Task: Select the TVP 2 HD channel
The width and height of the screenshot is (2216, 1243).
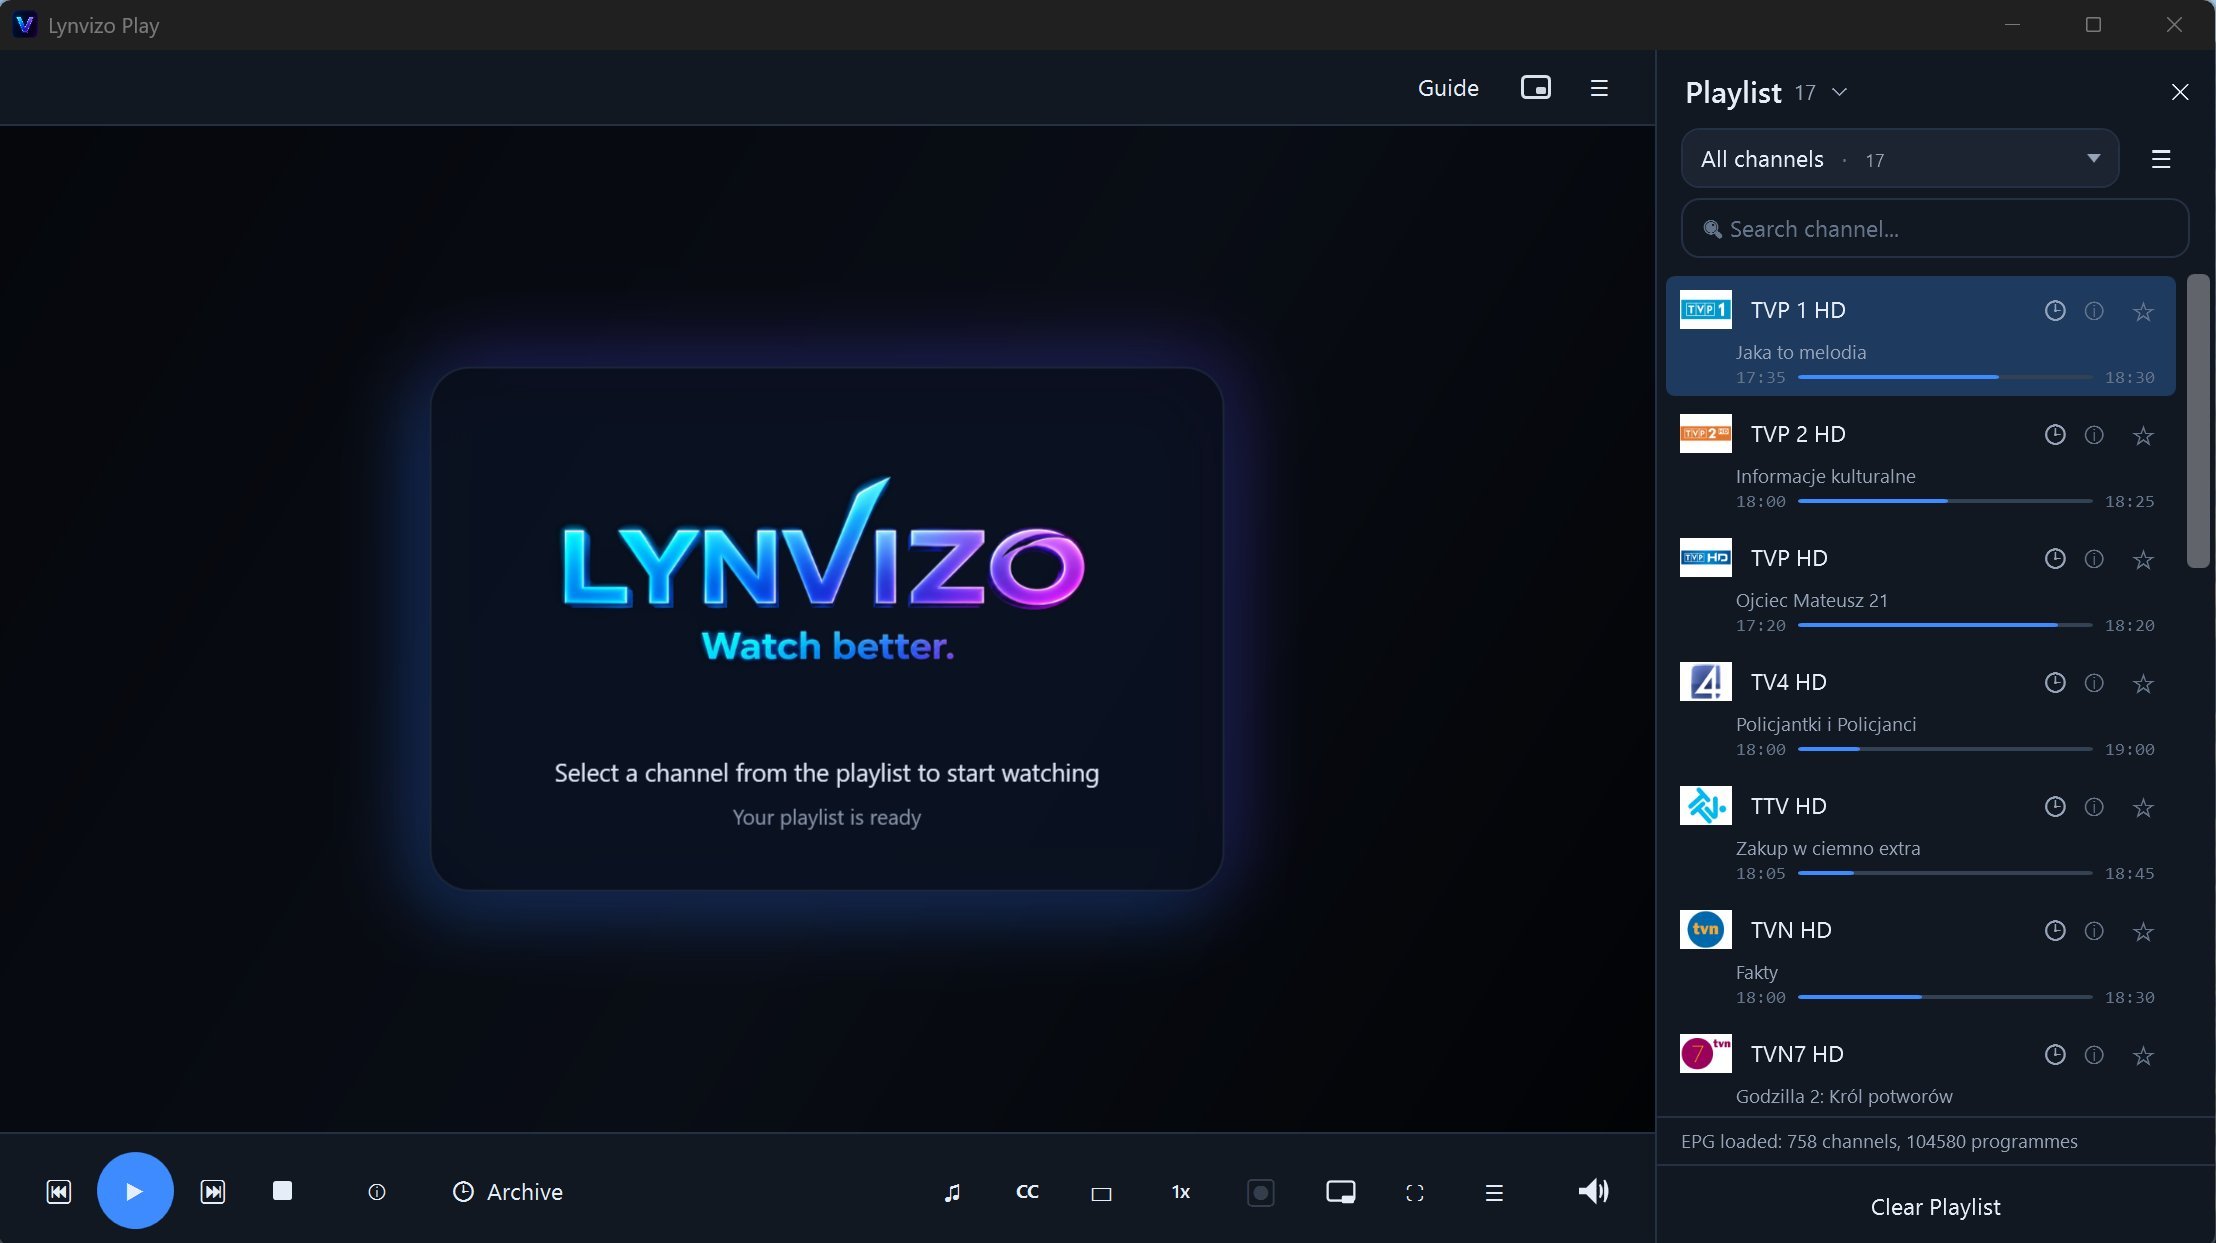Action: coord(1920,460)
